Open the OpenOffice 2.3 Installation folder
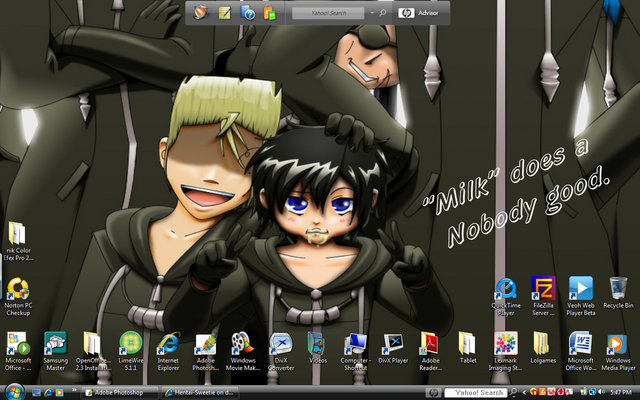Screen dimensions: 640x400 point(93,351)
